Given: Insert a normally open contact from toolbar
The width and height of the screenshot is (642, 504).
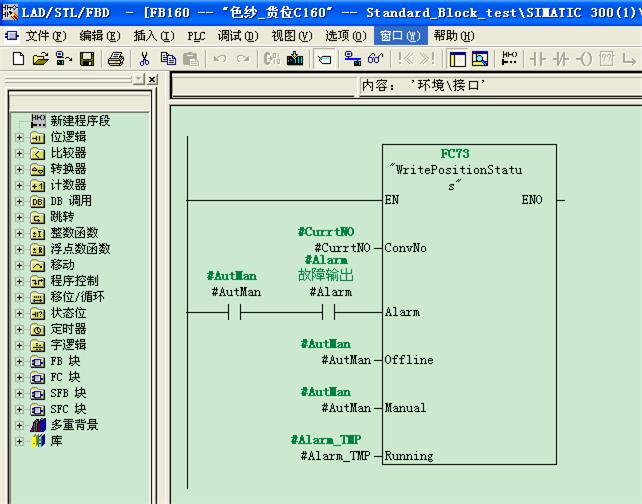Looking at the screenshot, I should (537, 59).
